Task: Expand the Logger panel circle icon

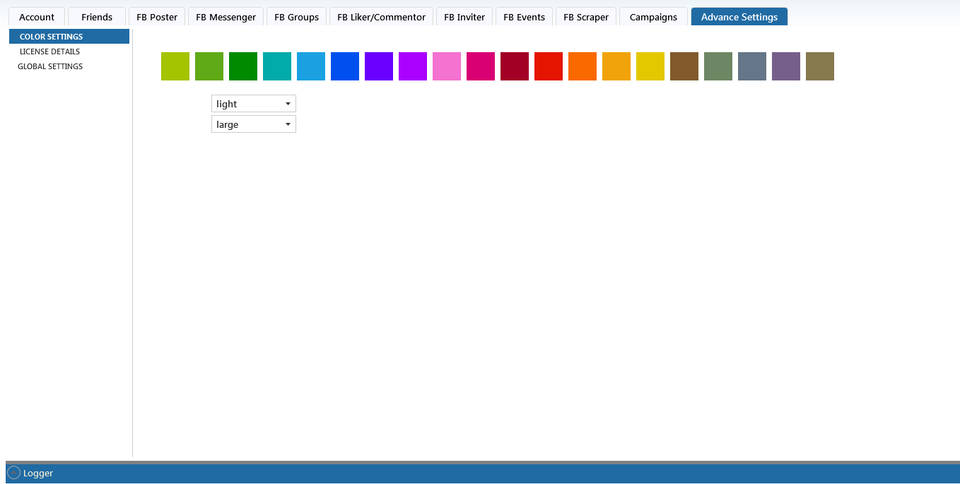Action: point(13,473)
